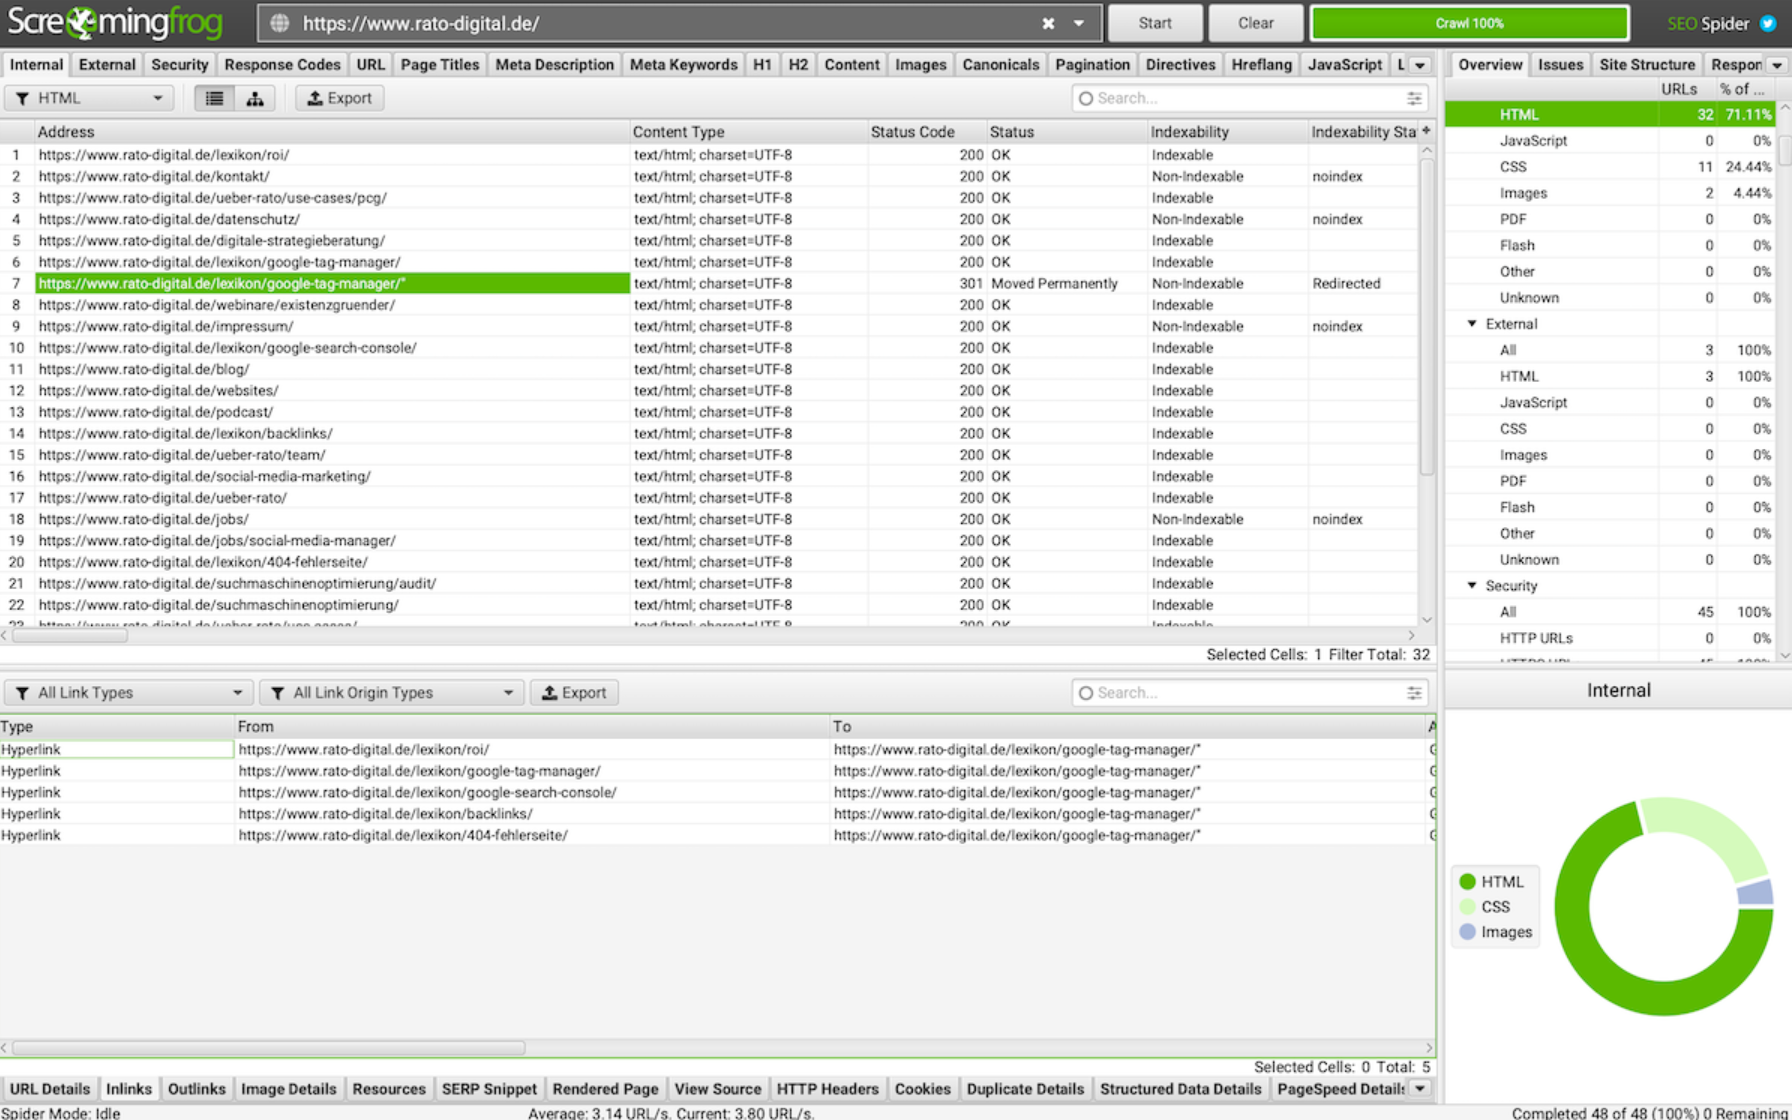Switch to tree view icon
The height and width of the screenshot is (1120, 1792).
point(255,98)
